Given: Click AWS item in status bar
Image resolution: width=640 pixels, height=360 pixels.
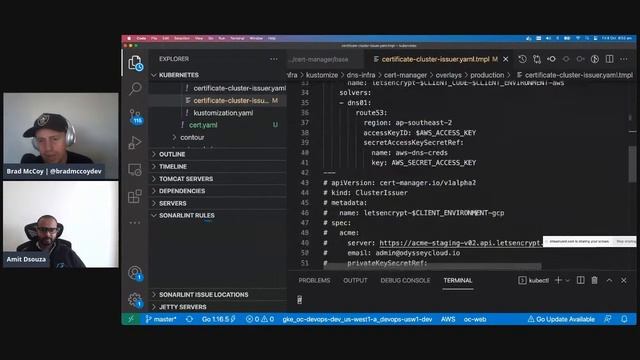Looking at the screenshot, I should [448, 319].
